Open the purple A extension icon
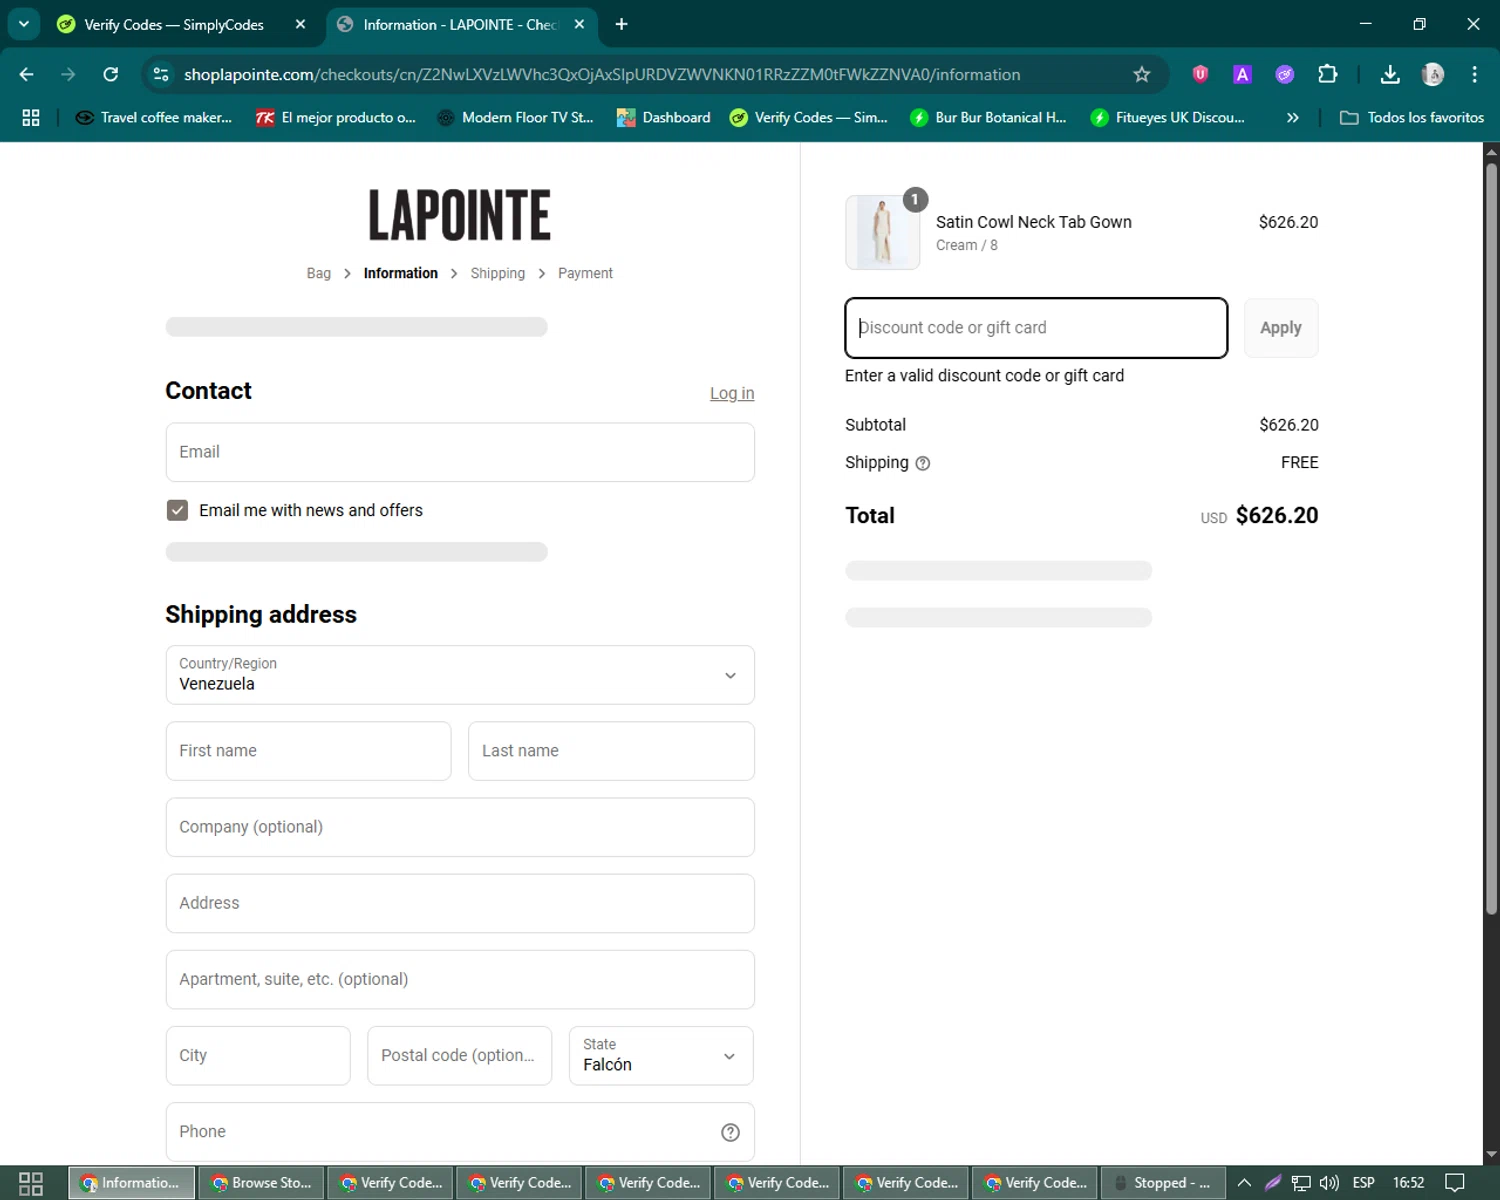The image size is (1500, 1200). (x=1242, y=74)
